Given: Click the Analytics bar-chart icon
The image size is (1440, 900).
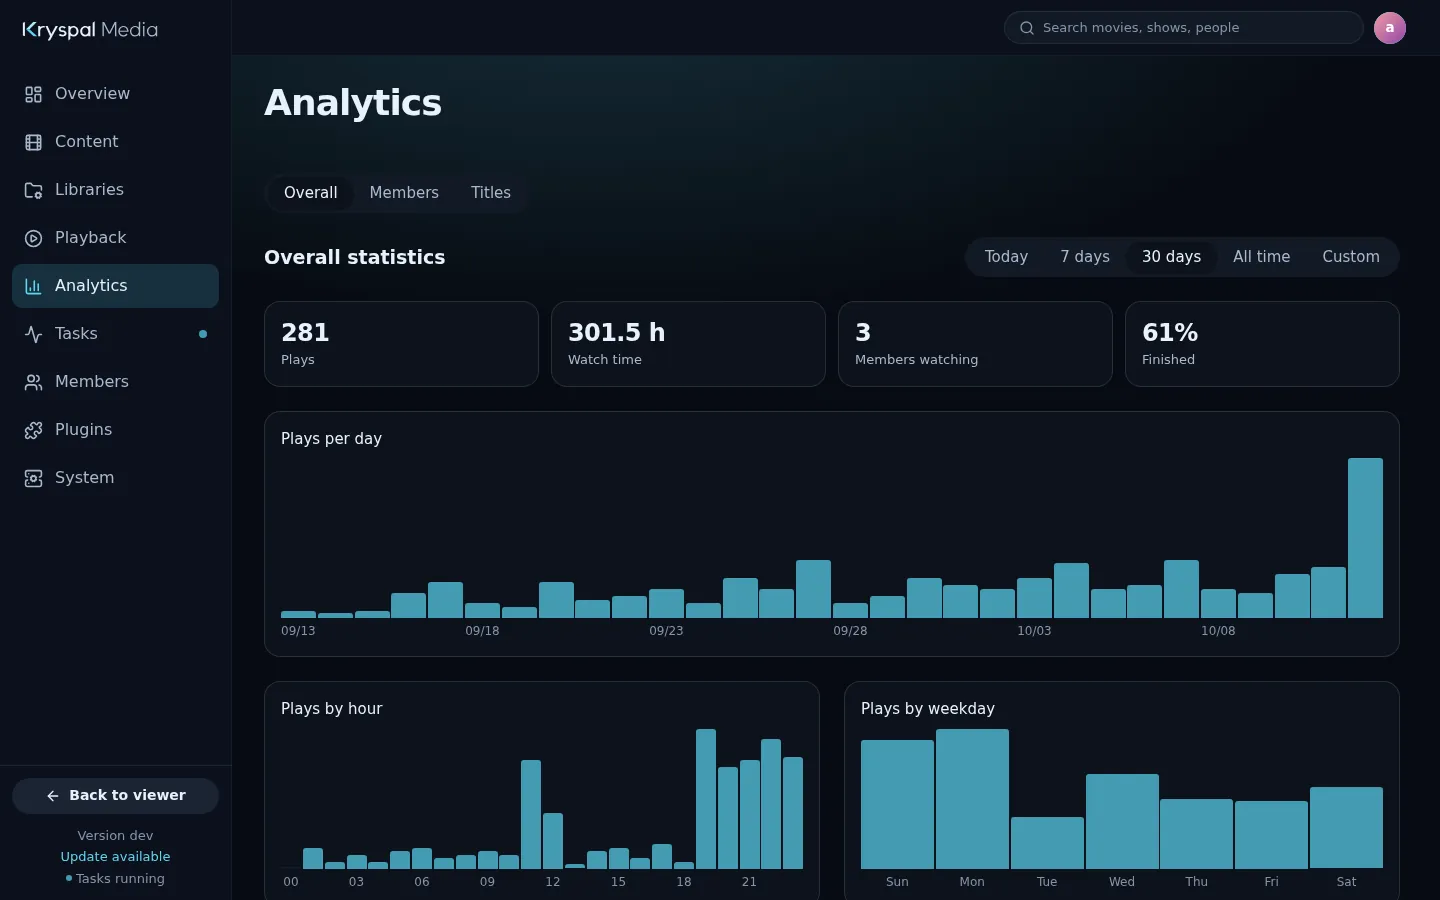Looking at the screenshot, I should 33,286.
